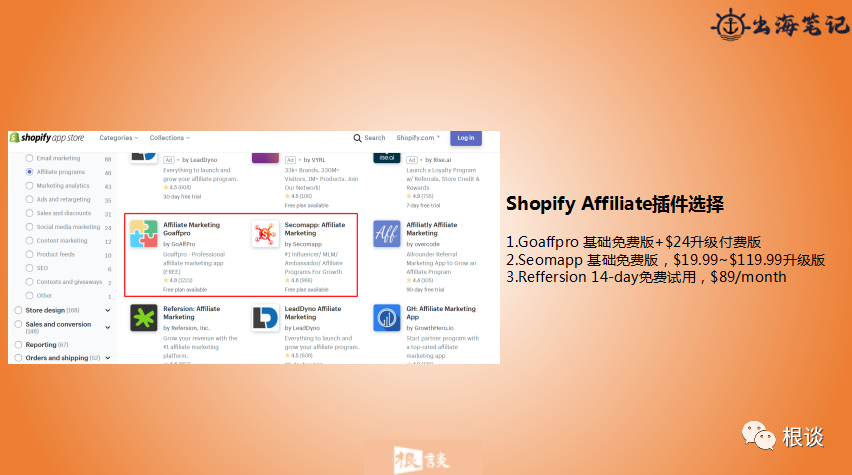Click the search magnifier icon
Viewport: 852px width, 475px height.
point(358,138)
